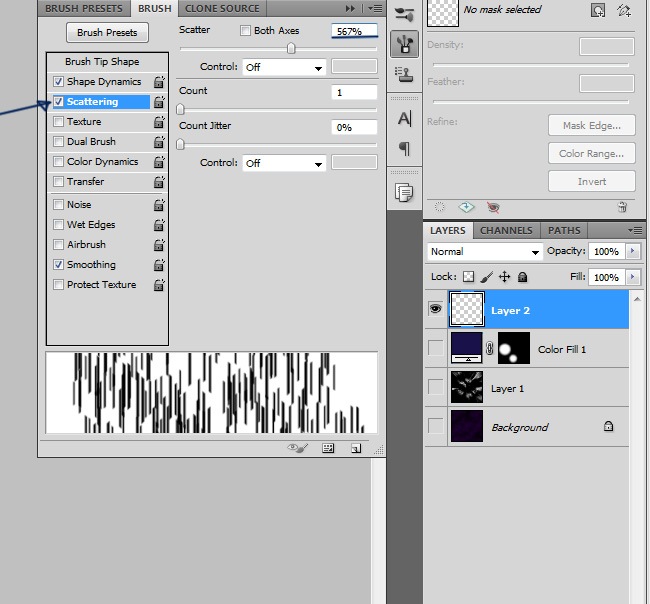Screen dimensions: 650x604
Task: Open the Clone Source stamp dock icon
Action: click(x=404, y=73)
